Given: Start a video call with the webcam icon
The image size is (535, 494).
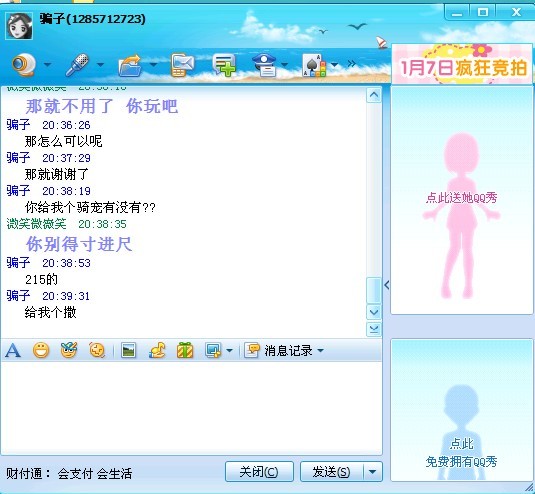Looking at the screenshot, I should tap(24, 64).
